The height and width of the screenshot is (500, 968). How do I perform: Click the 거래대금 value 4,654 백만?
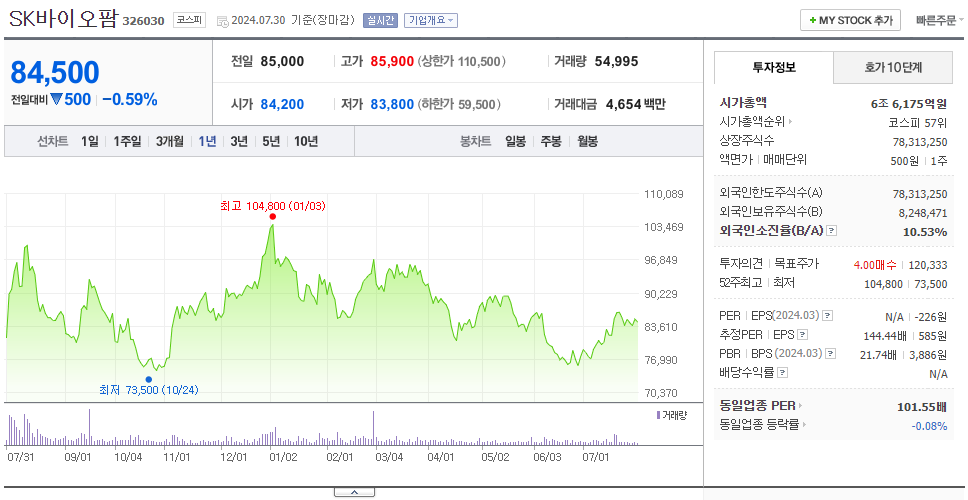[636, 105]
